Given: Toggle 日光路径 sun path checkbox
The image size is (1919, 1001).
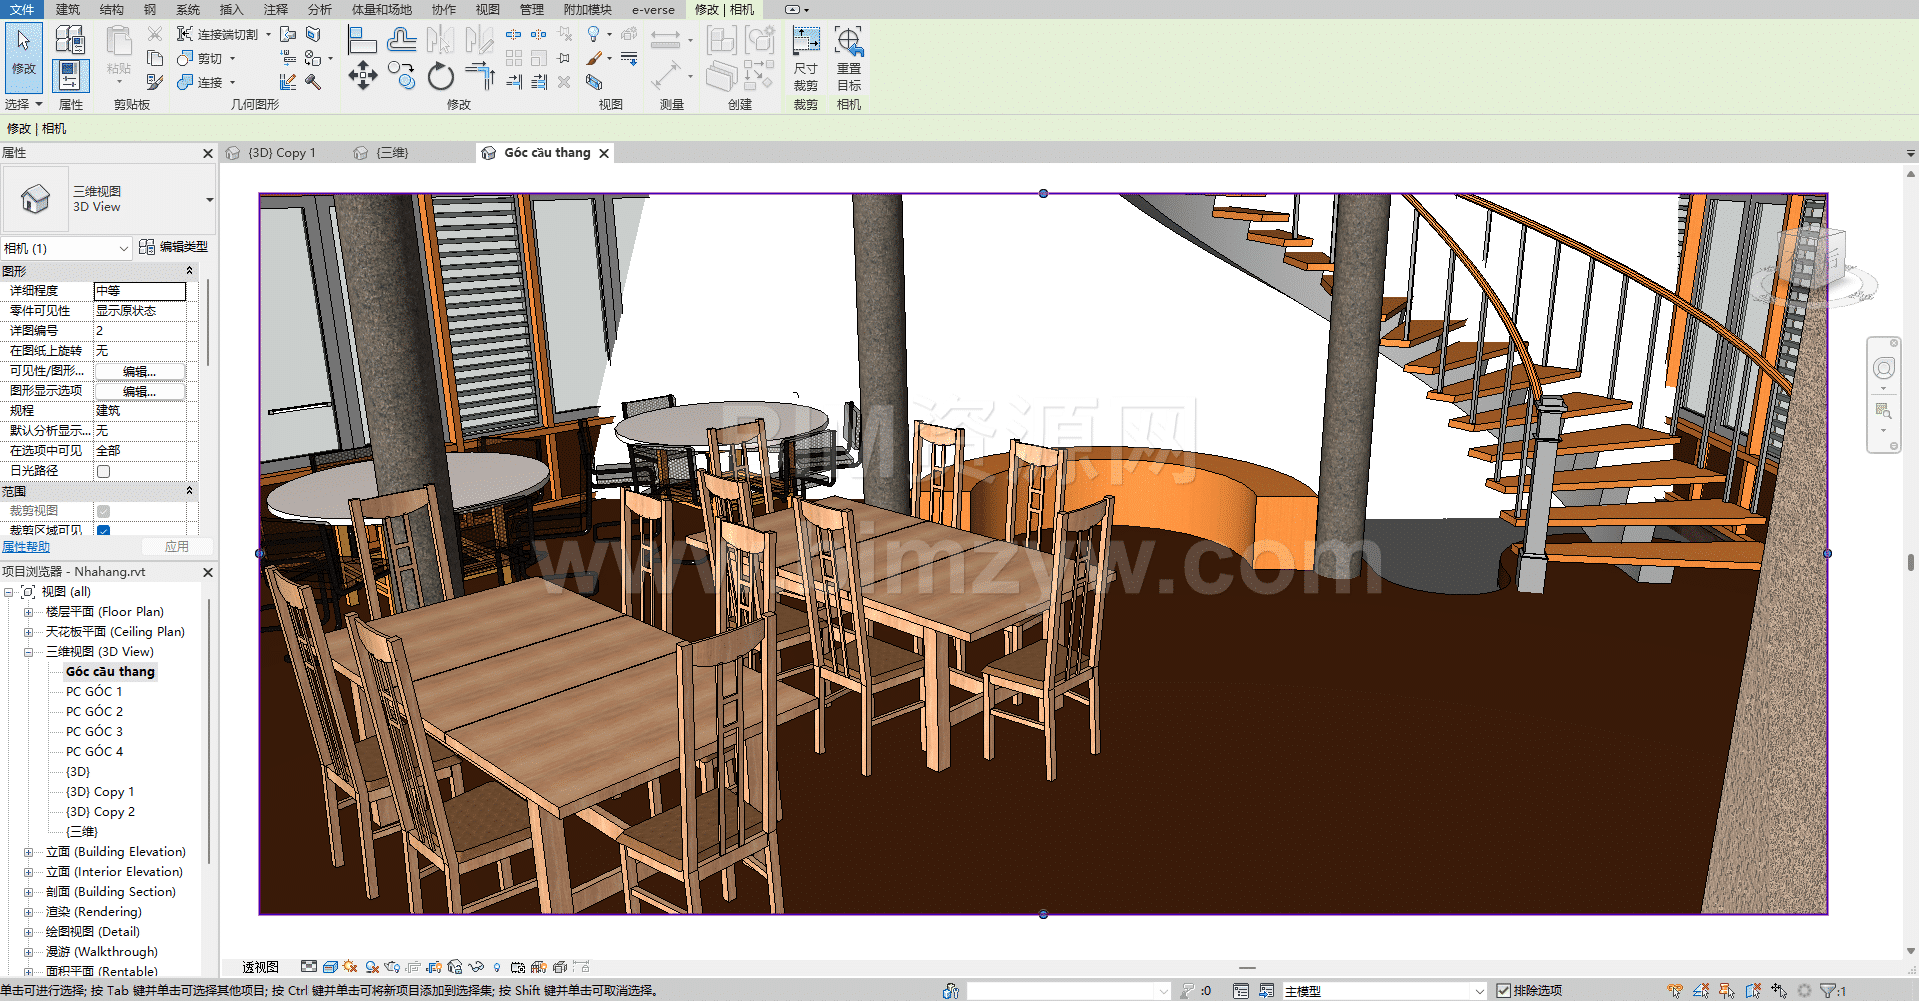Looking at the screenshot, I should pos(103,471).
